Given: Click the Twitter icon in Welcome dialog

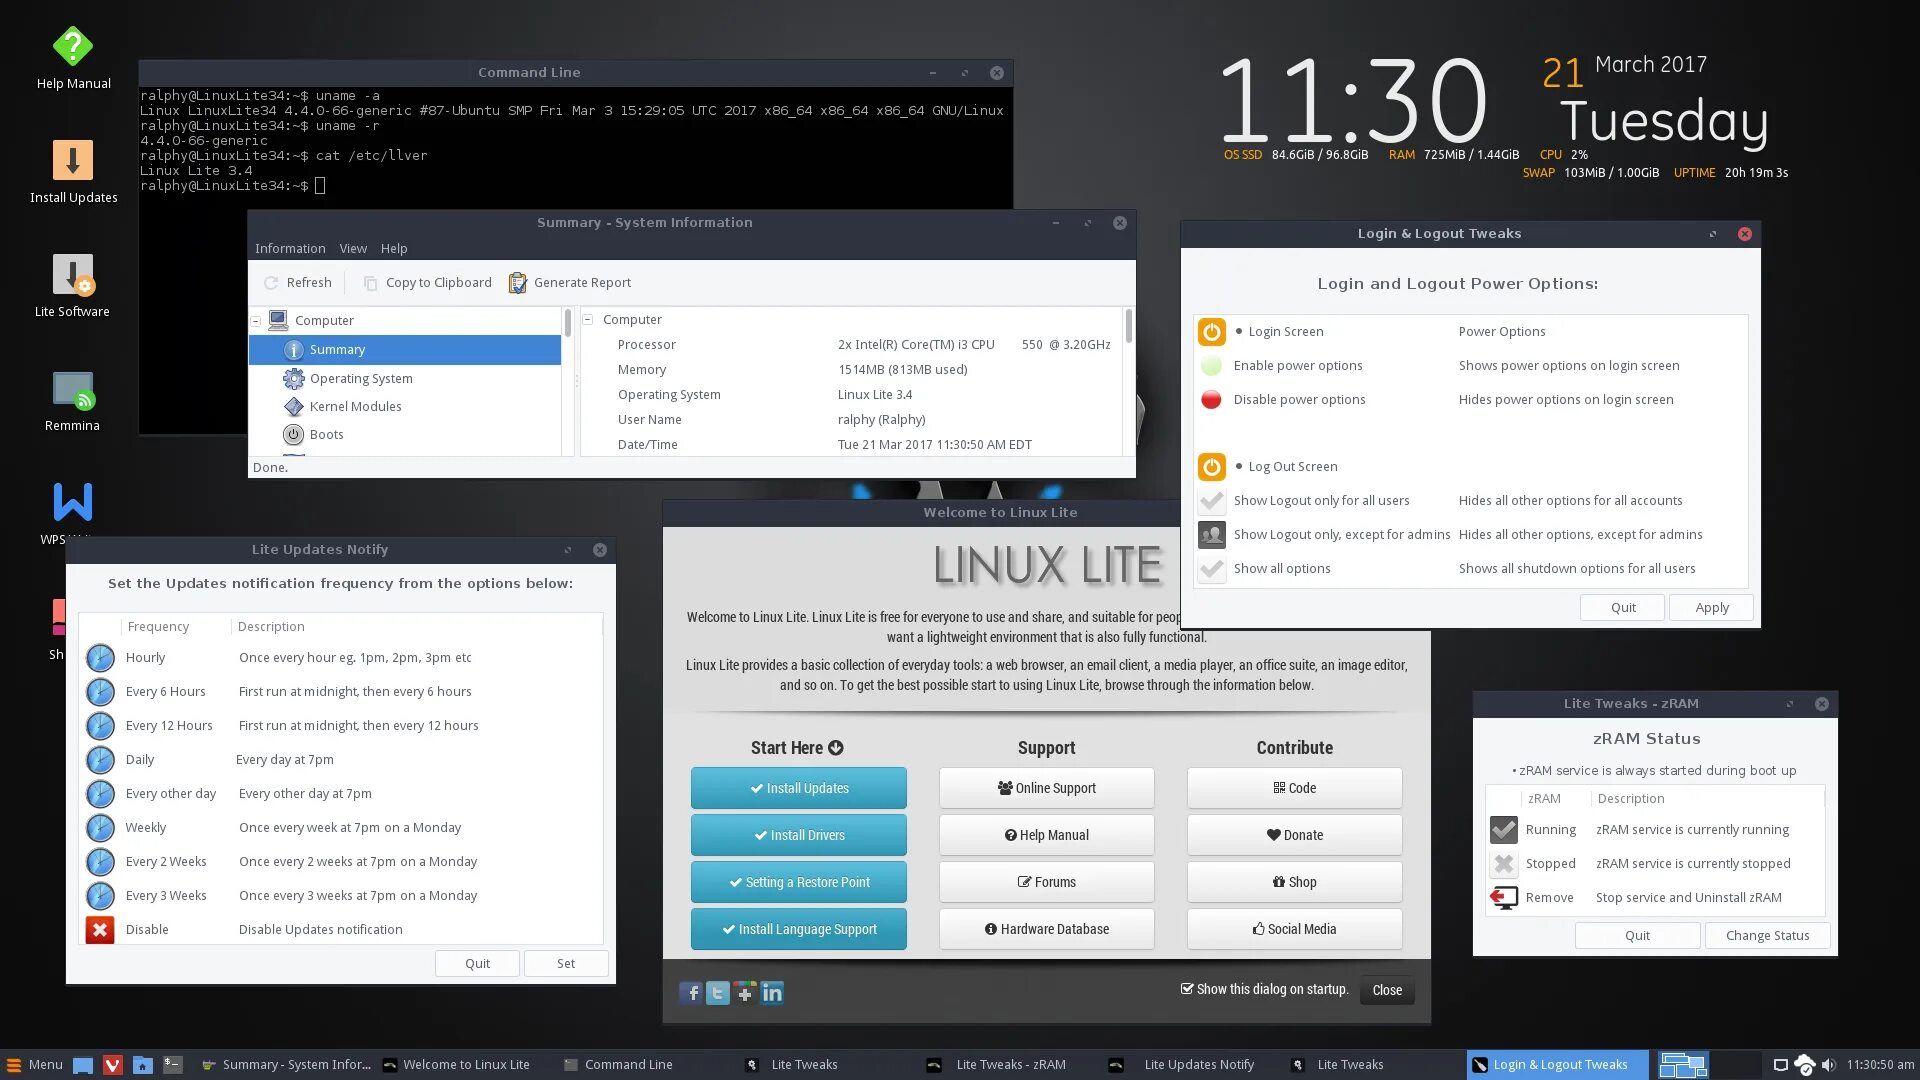Looking at the screenshot, I should pos(718,993).
